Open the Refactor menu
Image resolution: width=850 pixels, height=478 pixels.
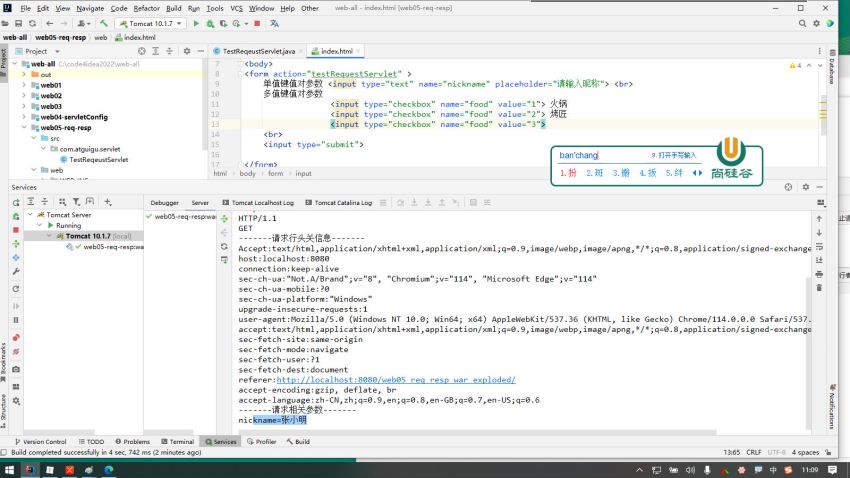[147, 8]
